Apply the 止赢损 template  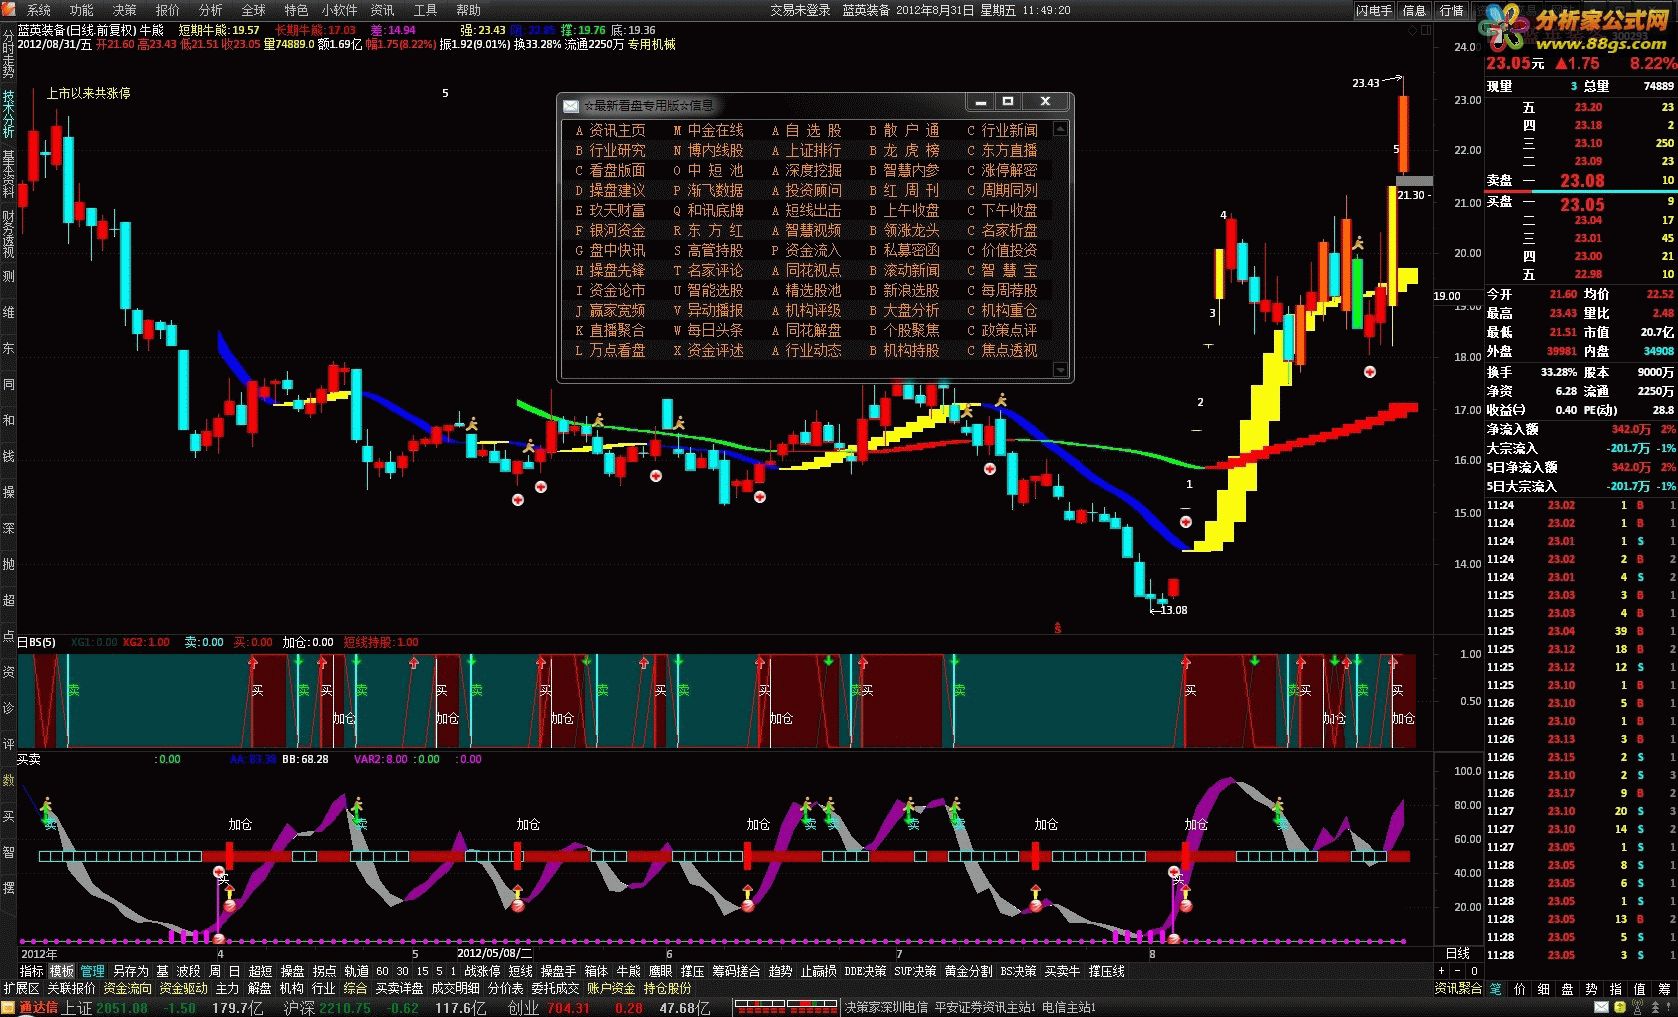(819, 971)
